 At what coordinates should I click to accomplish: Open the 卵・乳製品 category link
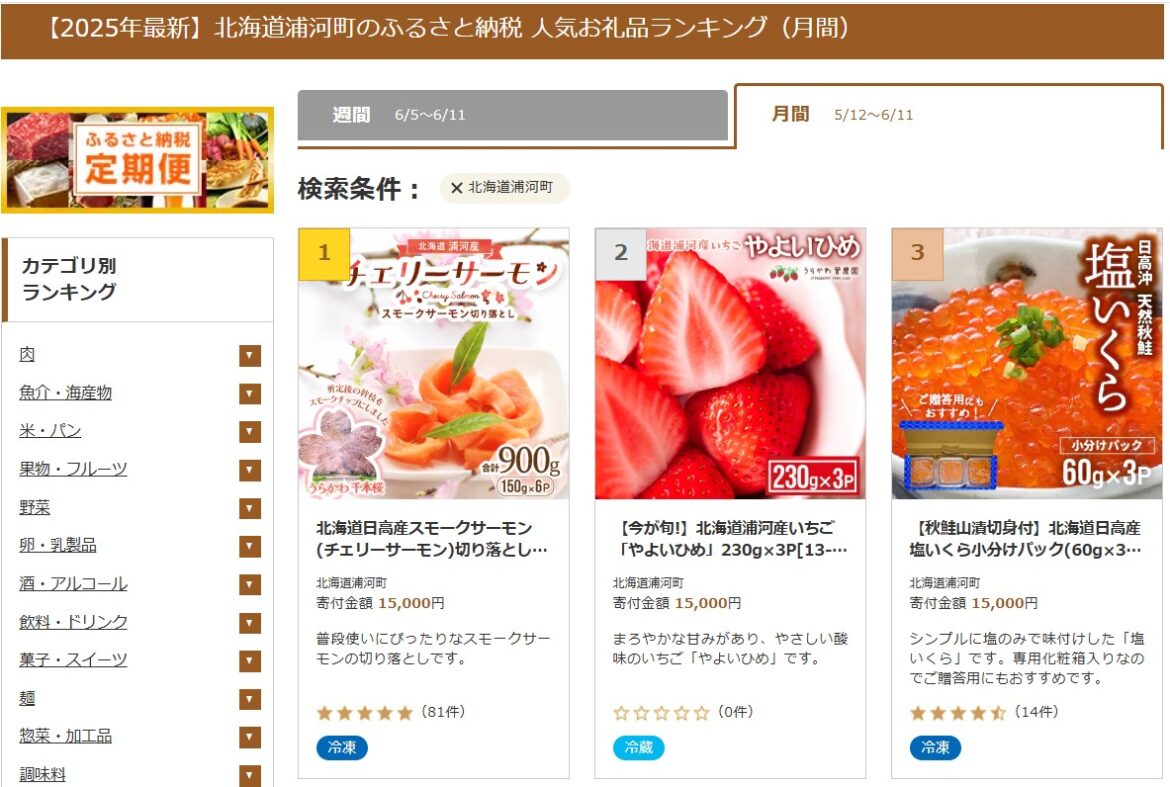(x=57, y=545)
